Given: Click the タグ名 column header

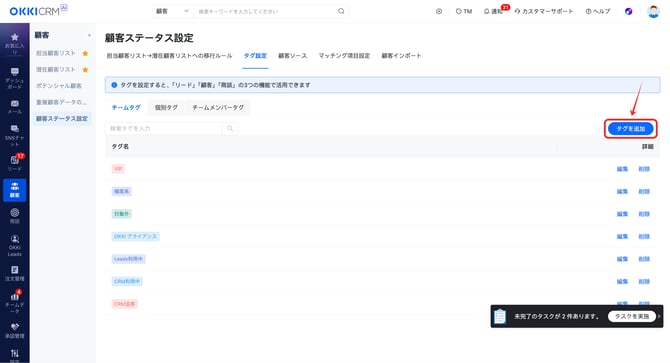Looking at the screenshot, I should click(x=120, y=146).
